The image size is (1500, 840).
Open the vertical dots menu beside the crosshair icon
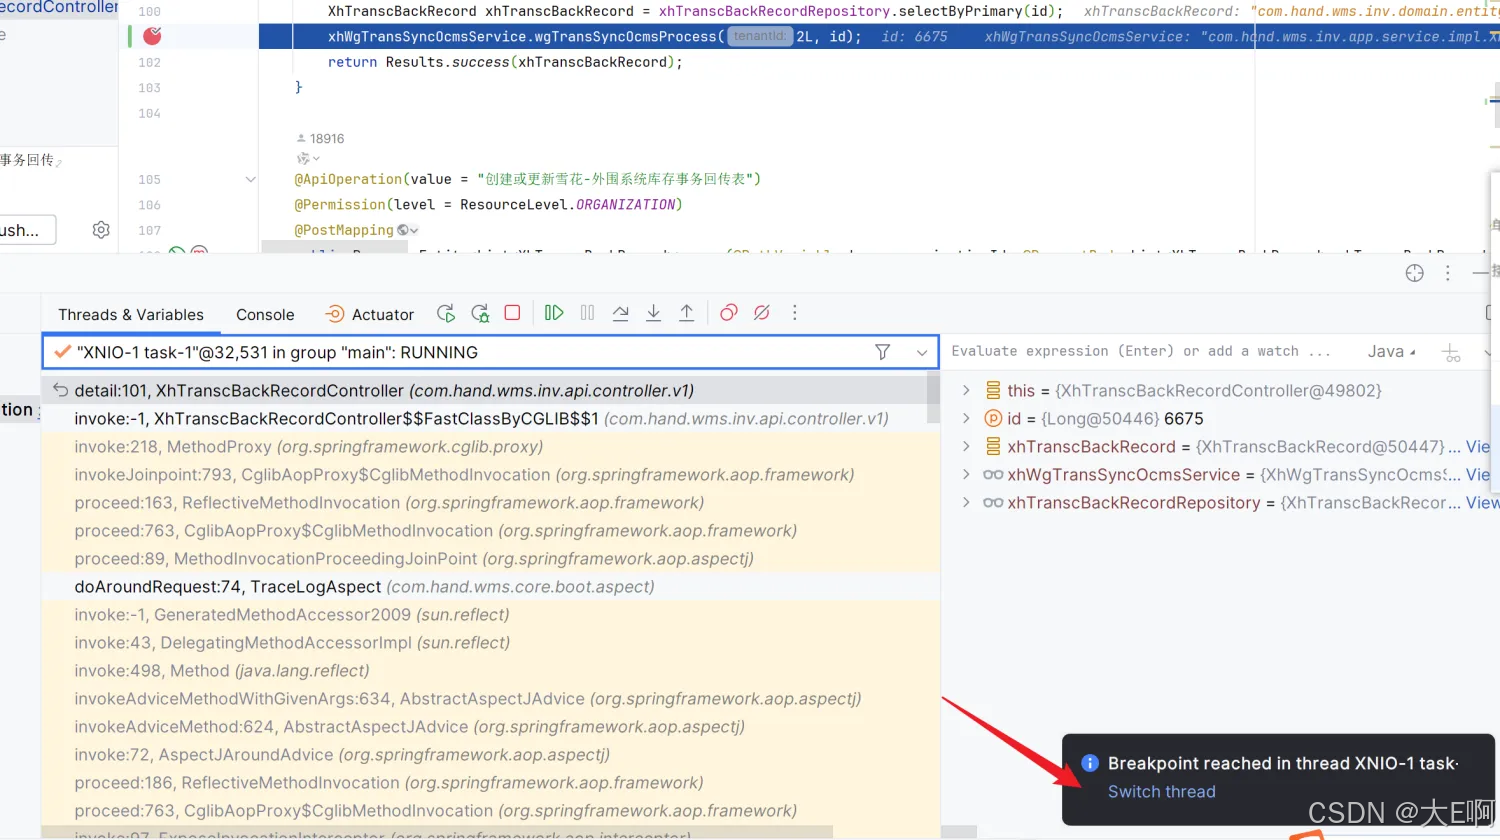1447,273
